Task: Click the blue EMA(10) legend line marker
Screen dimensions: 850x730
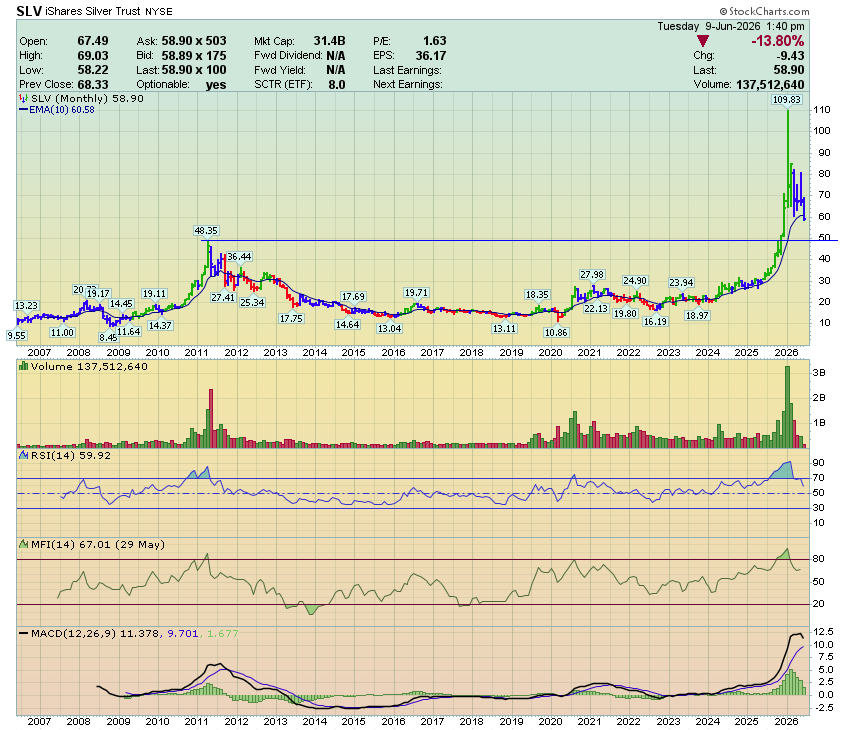Action: tap(23, 109)
